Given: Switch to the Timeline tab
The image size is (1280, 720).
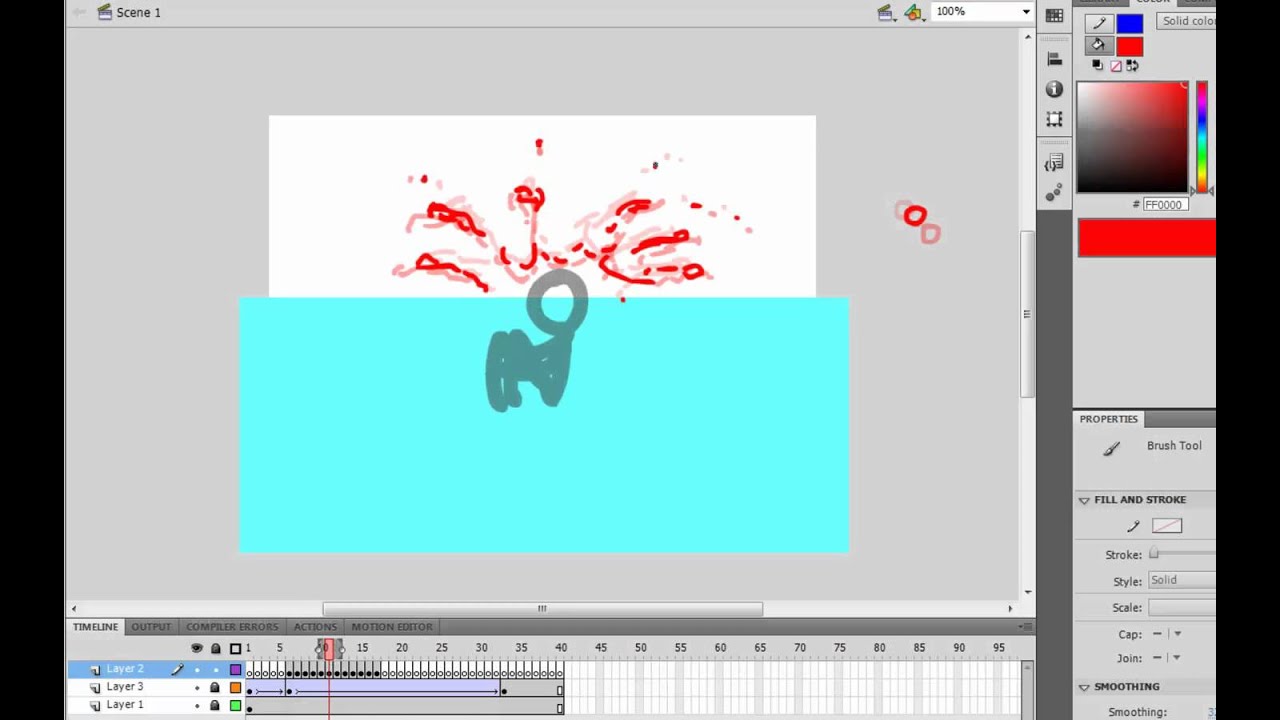Looking at the screenshot, I should point(95,627).
